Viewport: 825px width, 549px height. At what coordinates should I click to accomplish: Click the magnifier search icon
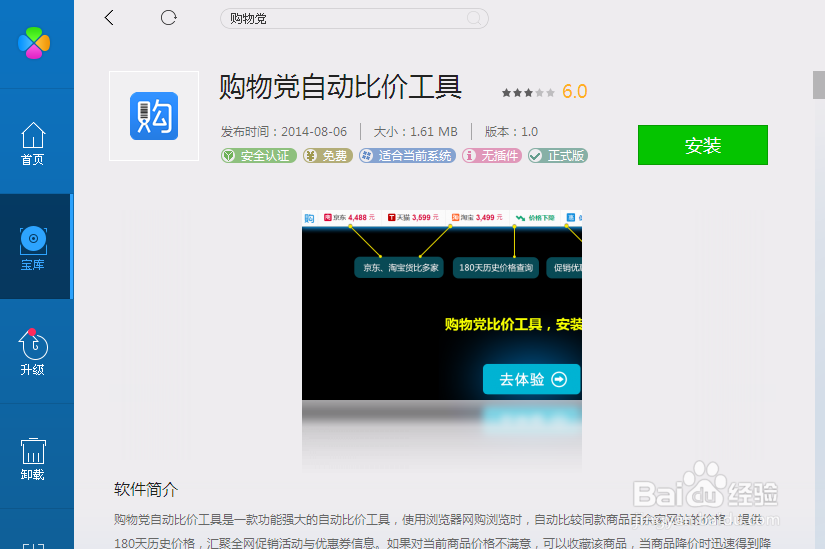(474, 18)
